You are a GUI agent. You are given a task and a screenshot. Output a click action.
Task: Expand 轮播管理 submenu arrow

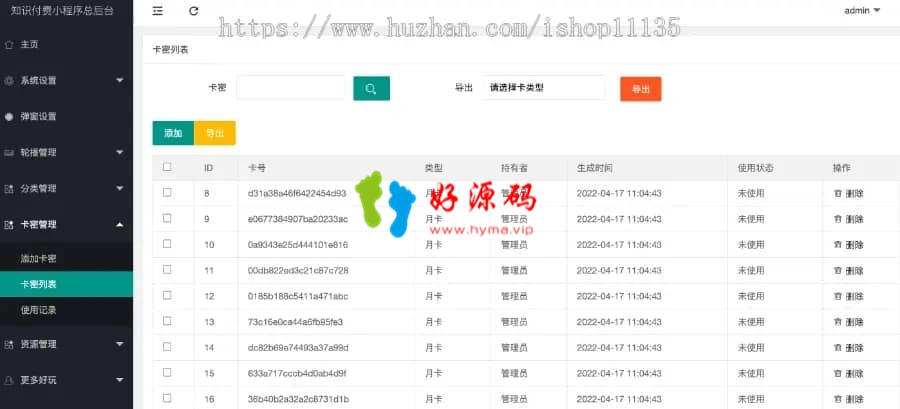(x=119, y=153)
